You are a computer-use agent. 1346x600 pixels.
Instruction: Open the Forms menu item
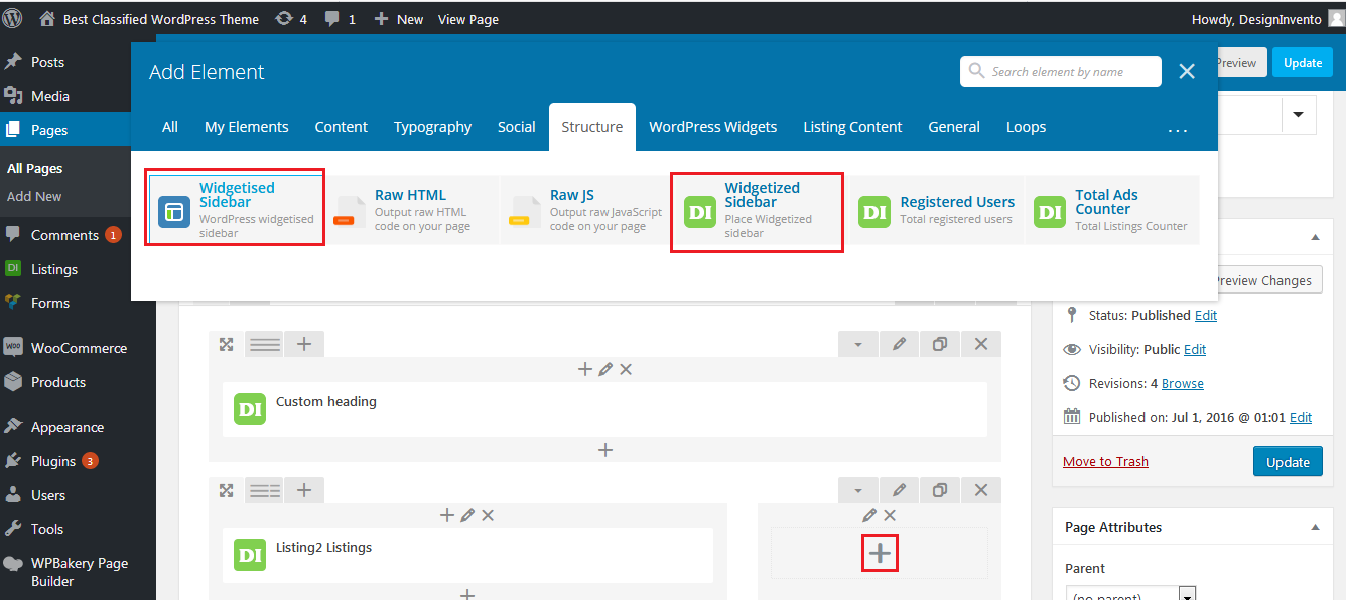pyautogui.click(x=50, y=303)
